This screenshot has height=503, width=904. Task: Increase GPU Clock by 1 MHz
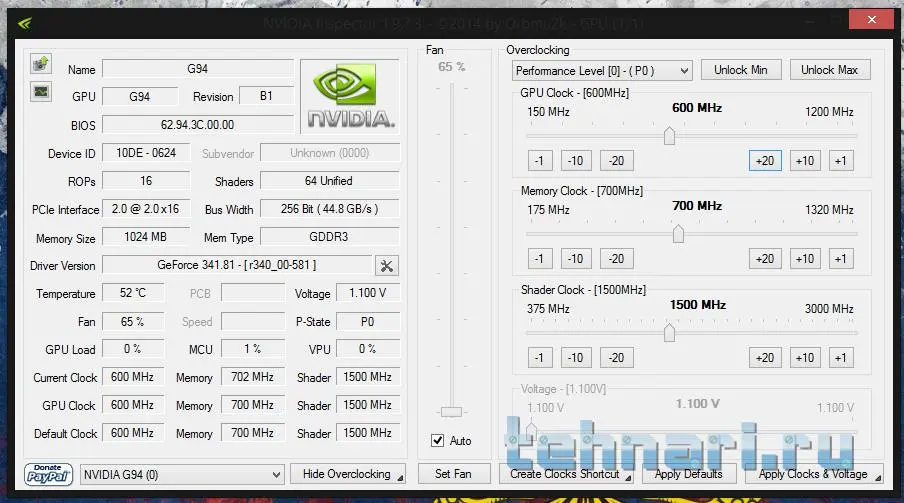[x=841, y=161]
